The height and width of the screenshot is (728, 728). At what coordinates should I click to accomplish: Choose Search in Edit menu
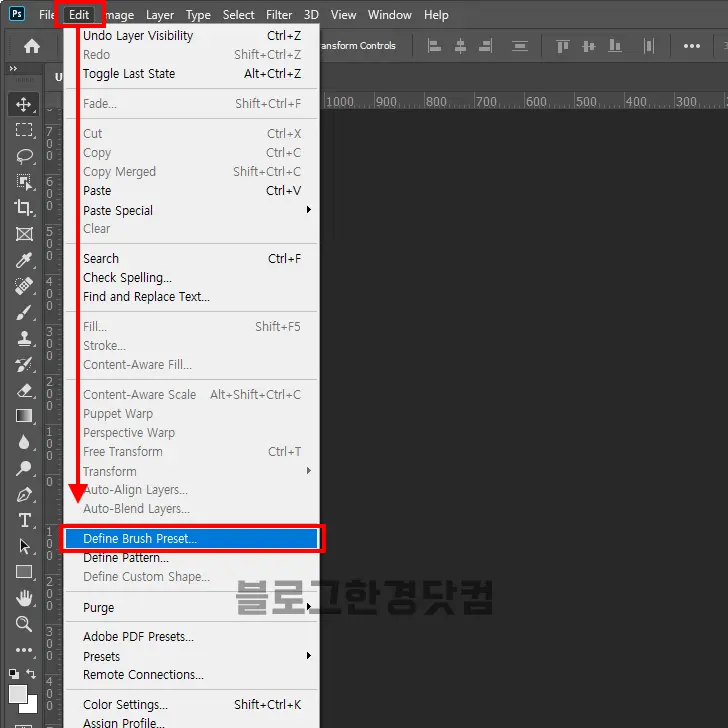point(191,259)
